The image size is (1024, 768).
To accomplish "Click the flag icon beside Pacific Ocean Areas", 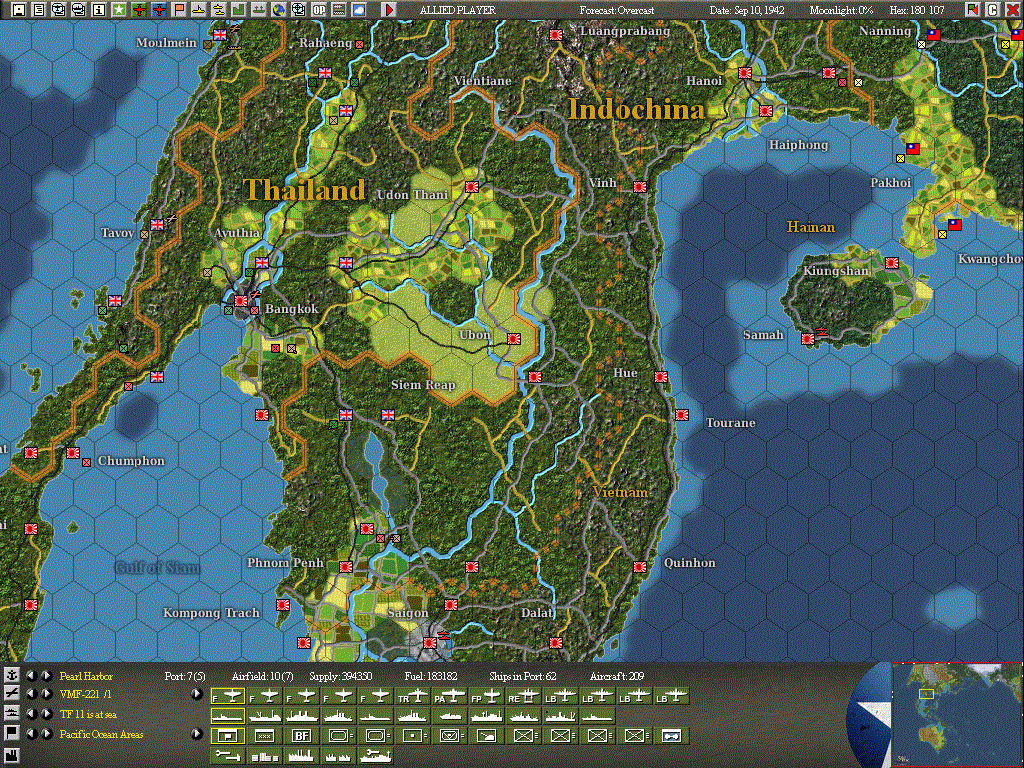I will point(12,733).
